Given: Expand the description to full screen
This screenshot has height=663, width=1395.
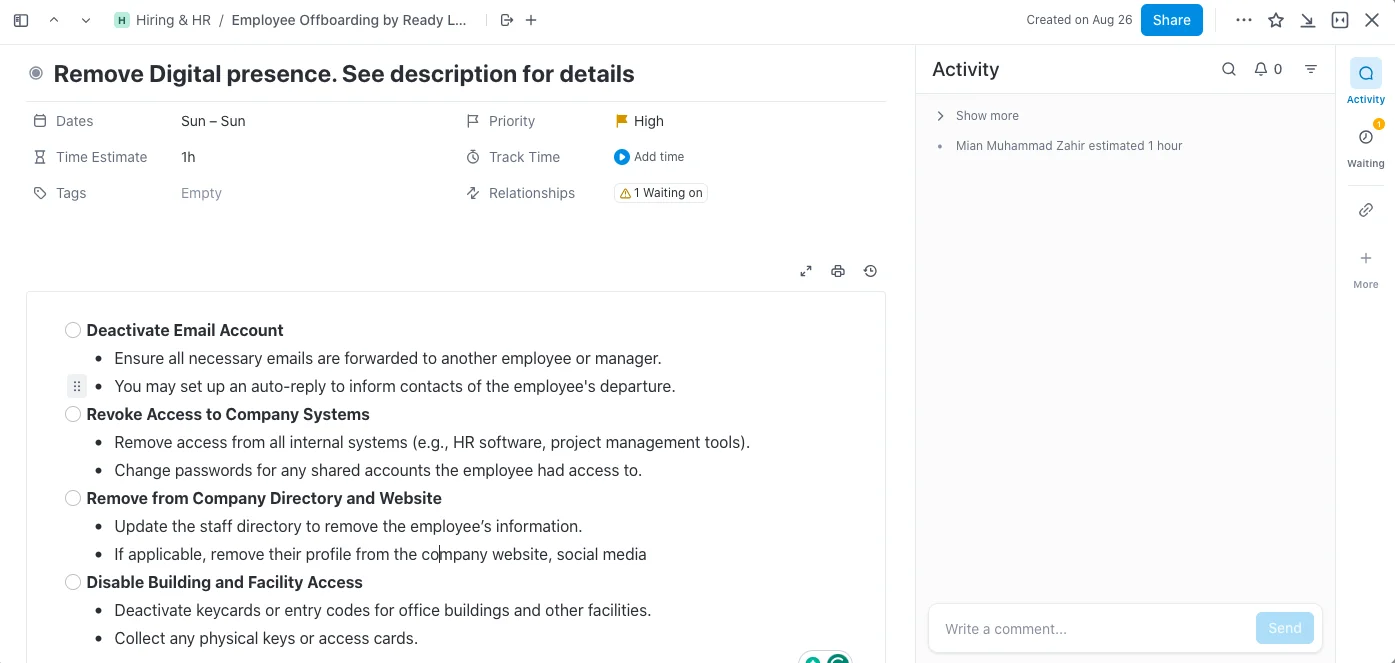Looking at the screenshot, I should click(806, 271).
